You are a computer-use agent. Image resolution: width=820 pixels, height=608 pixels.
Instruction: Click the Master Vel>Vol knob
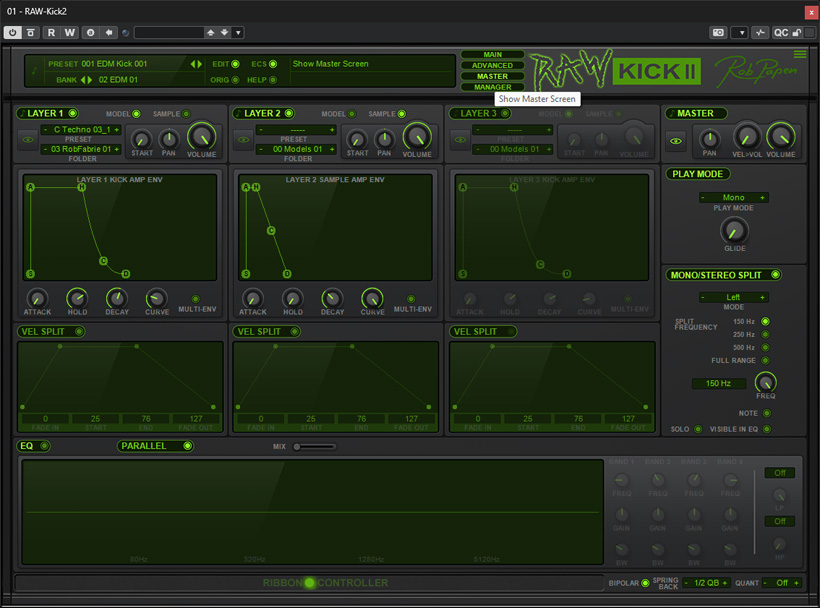click(x=746, y=136)
